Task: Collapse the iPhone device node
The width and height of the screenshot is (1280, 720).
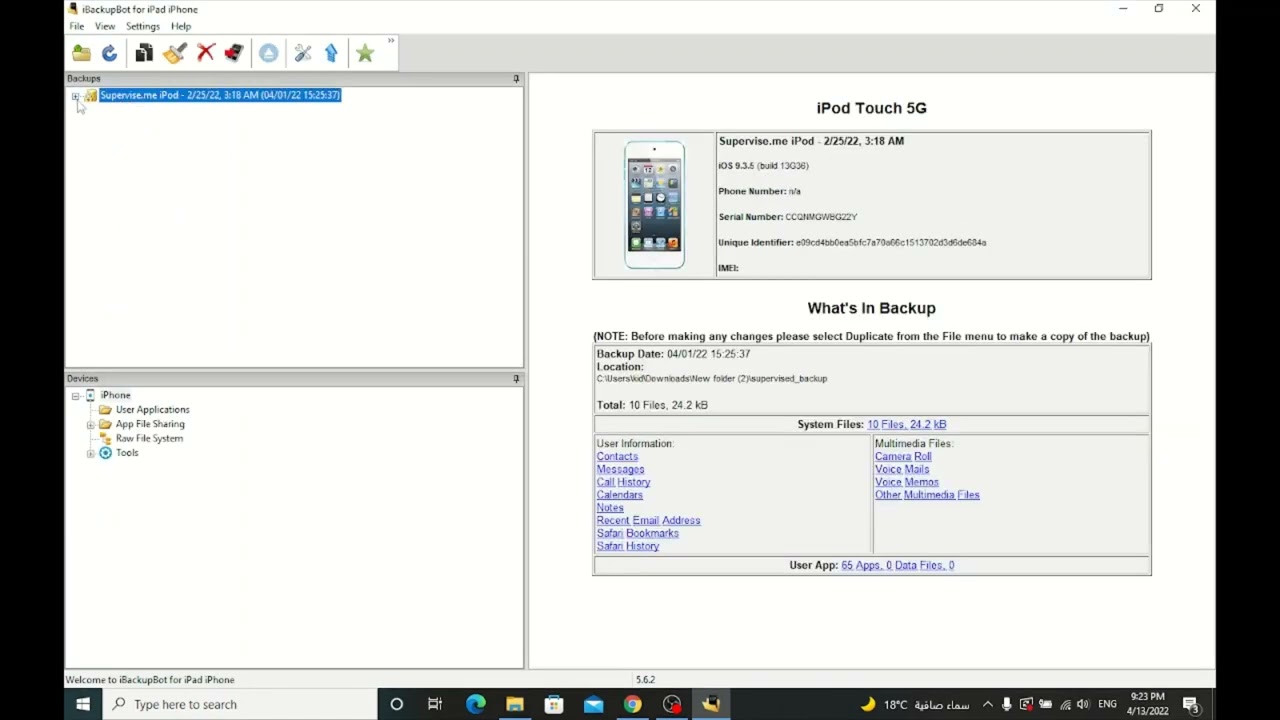Action: pos(75,396)
